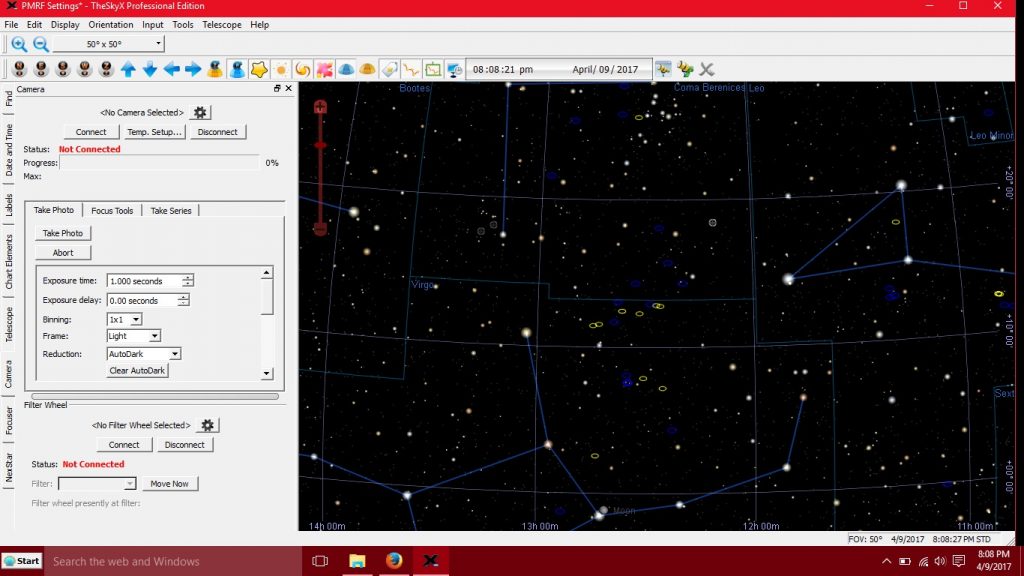Increase Exposure time using its stepper arrow
This screenshot has height=576, width=1024.
(187, 277)
